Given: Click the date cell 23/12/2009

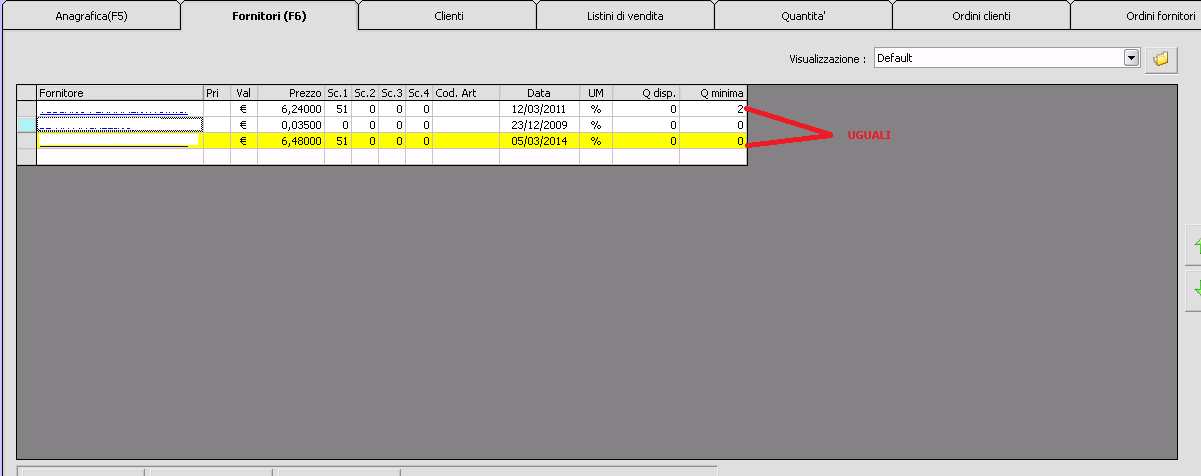Looking at the screenshot, I should [539, 125].
